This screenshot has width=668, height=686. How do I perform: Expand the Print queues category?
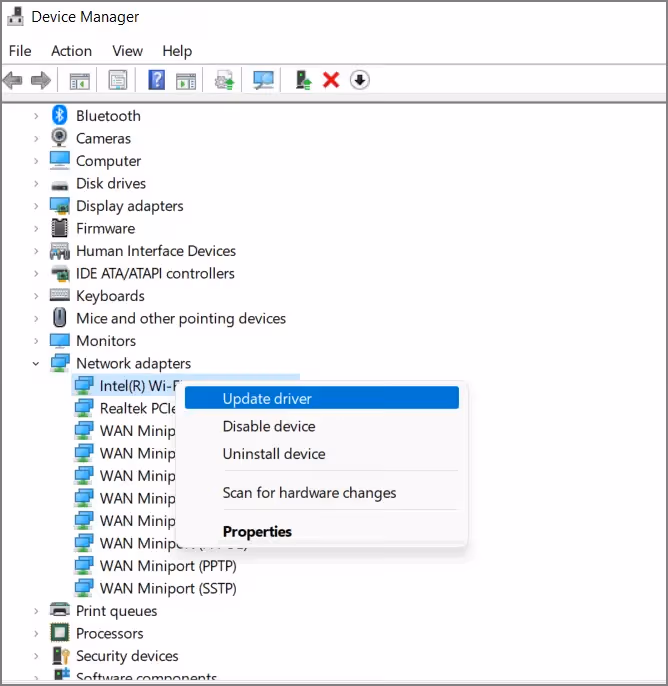point(36,611)
